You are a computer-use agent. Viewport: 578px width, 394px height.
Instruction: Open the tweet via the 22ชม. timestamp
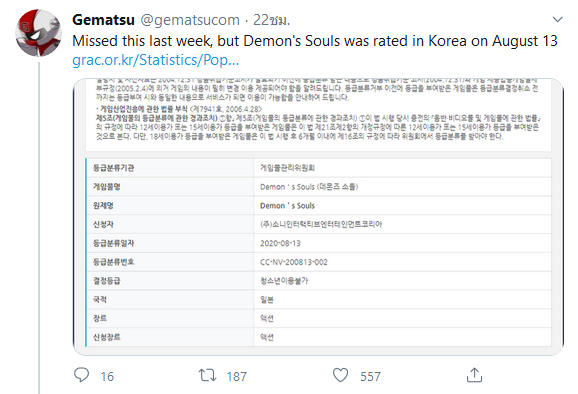pyautogui.click(x=271, y=20)
